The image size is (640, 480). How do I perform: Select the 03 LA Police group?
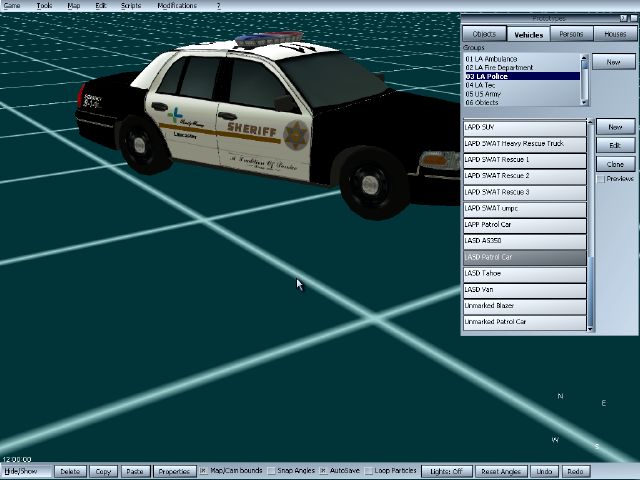(x=522, y=76)
